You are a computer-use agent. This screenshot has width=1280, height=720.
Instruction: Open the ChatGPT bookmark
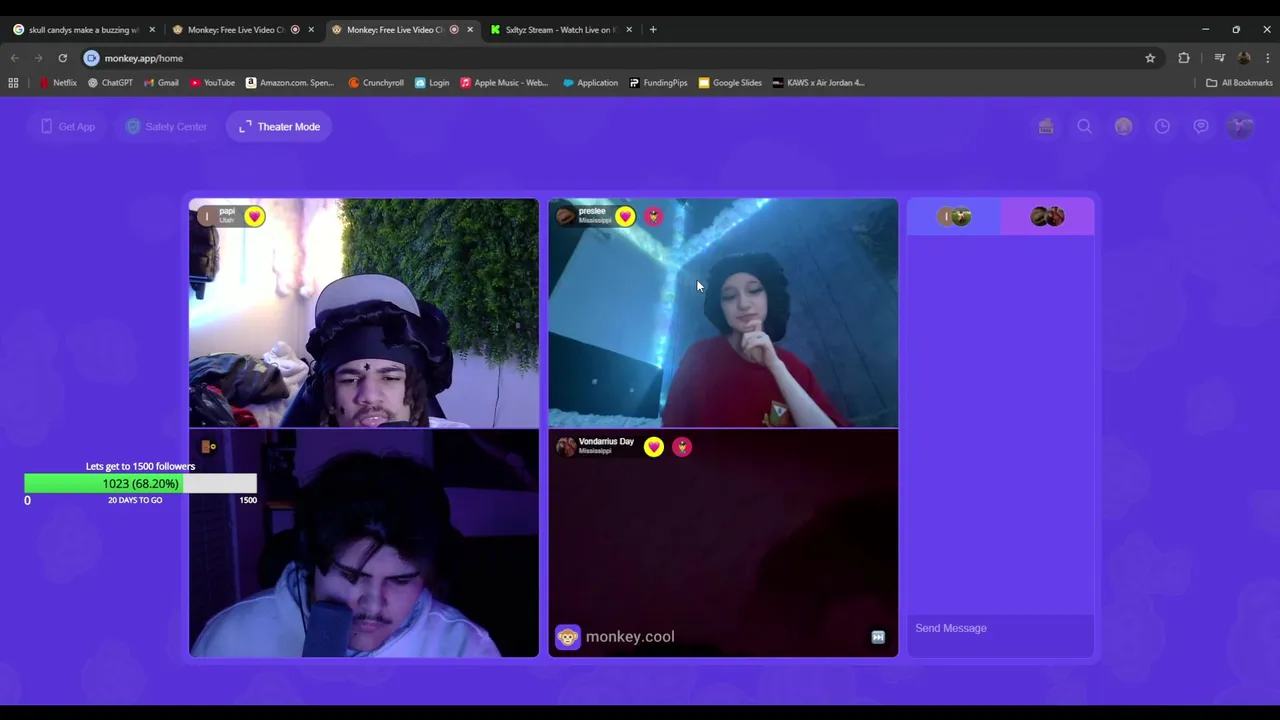[x=110, y=83]
